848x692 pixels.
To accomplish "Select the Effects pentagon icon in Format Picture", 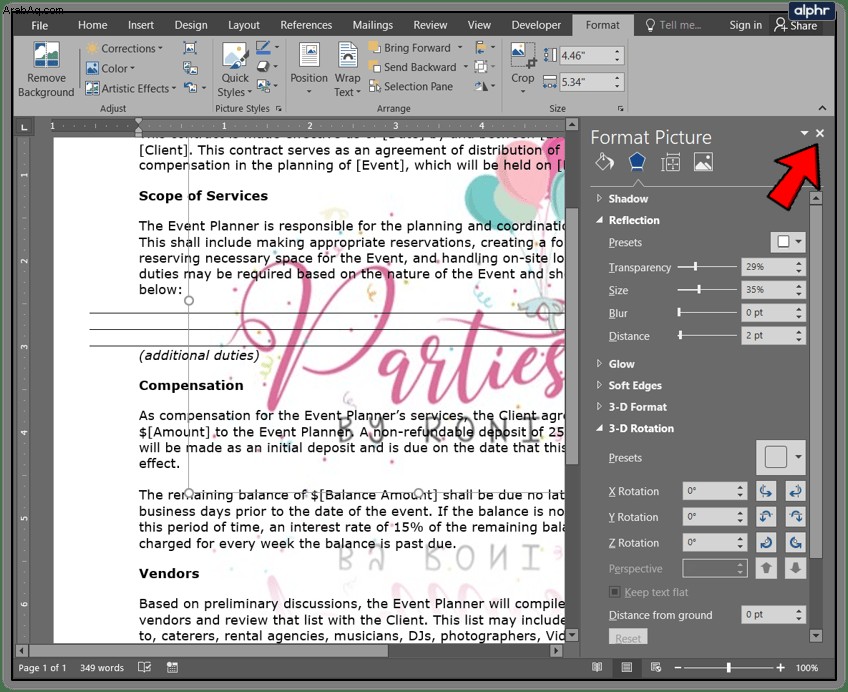I will tap(637, 162).
